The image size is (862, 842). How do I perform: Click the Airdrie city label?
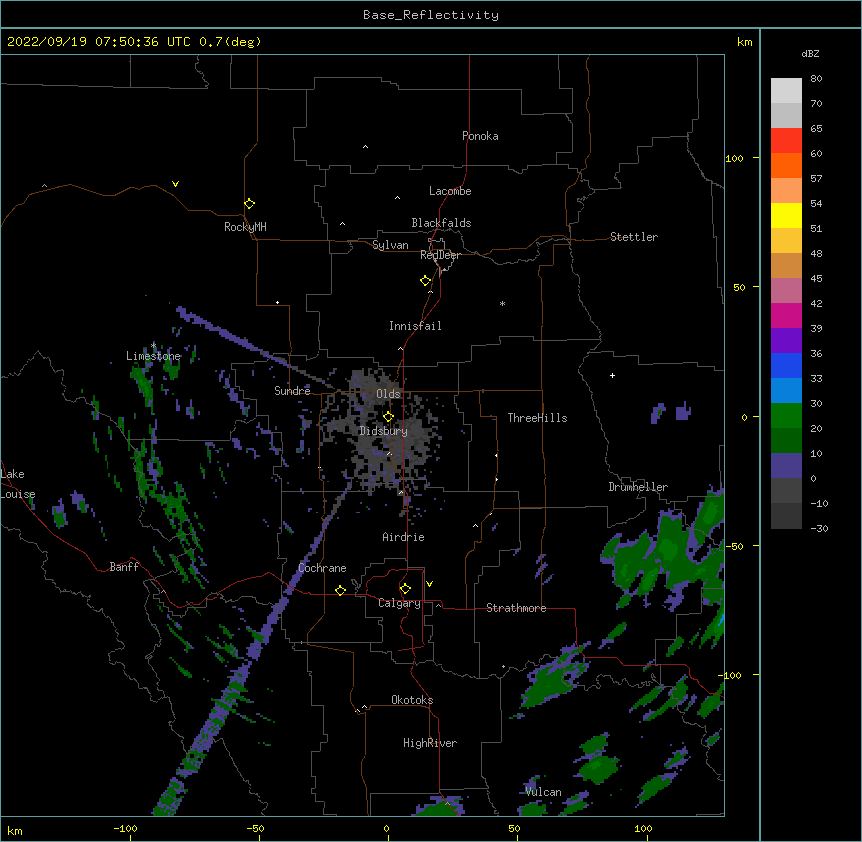[x=403, y=537]
